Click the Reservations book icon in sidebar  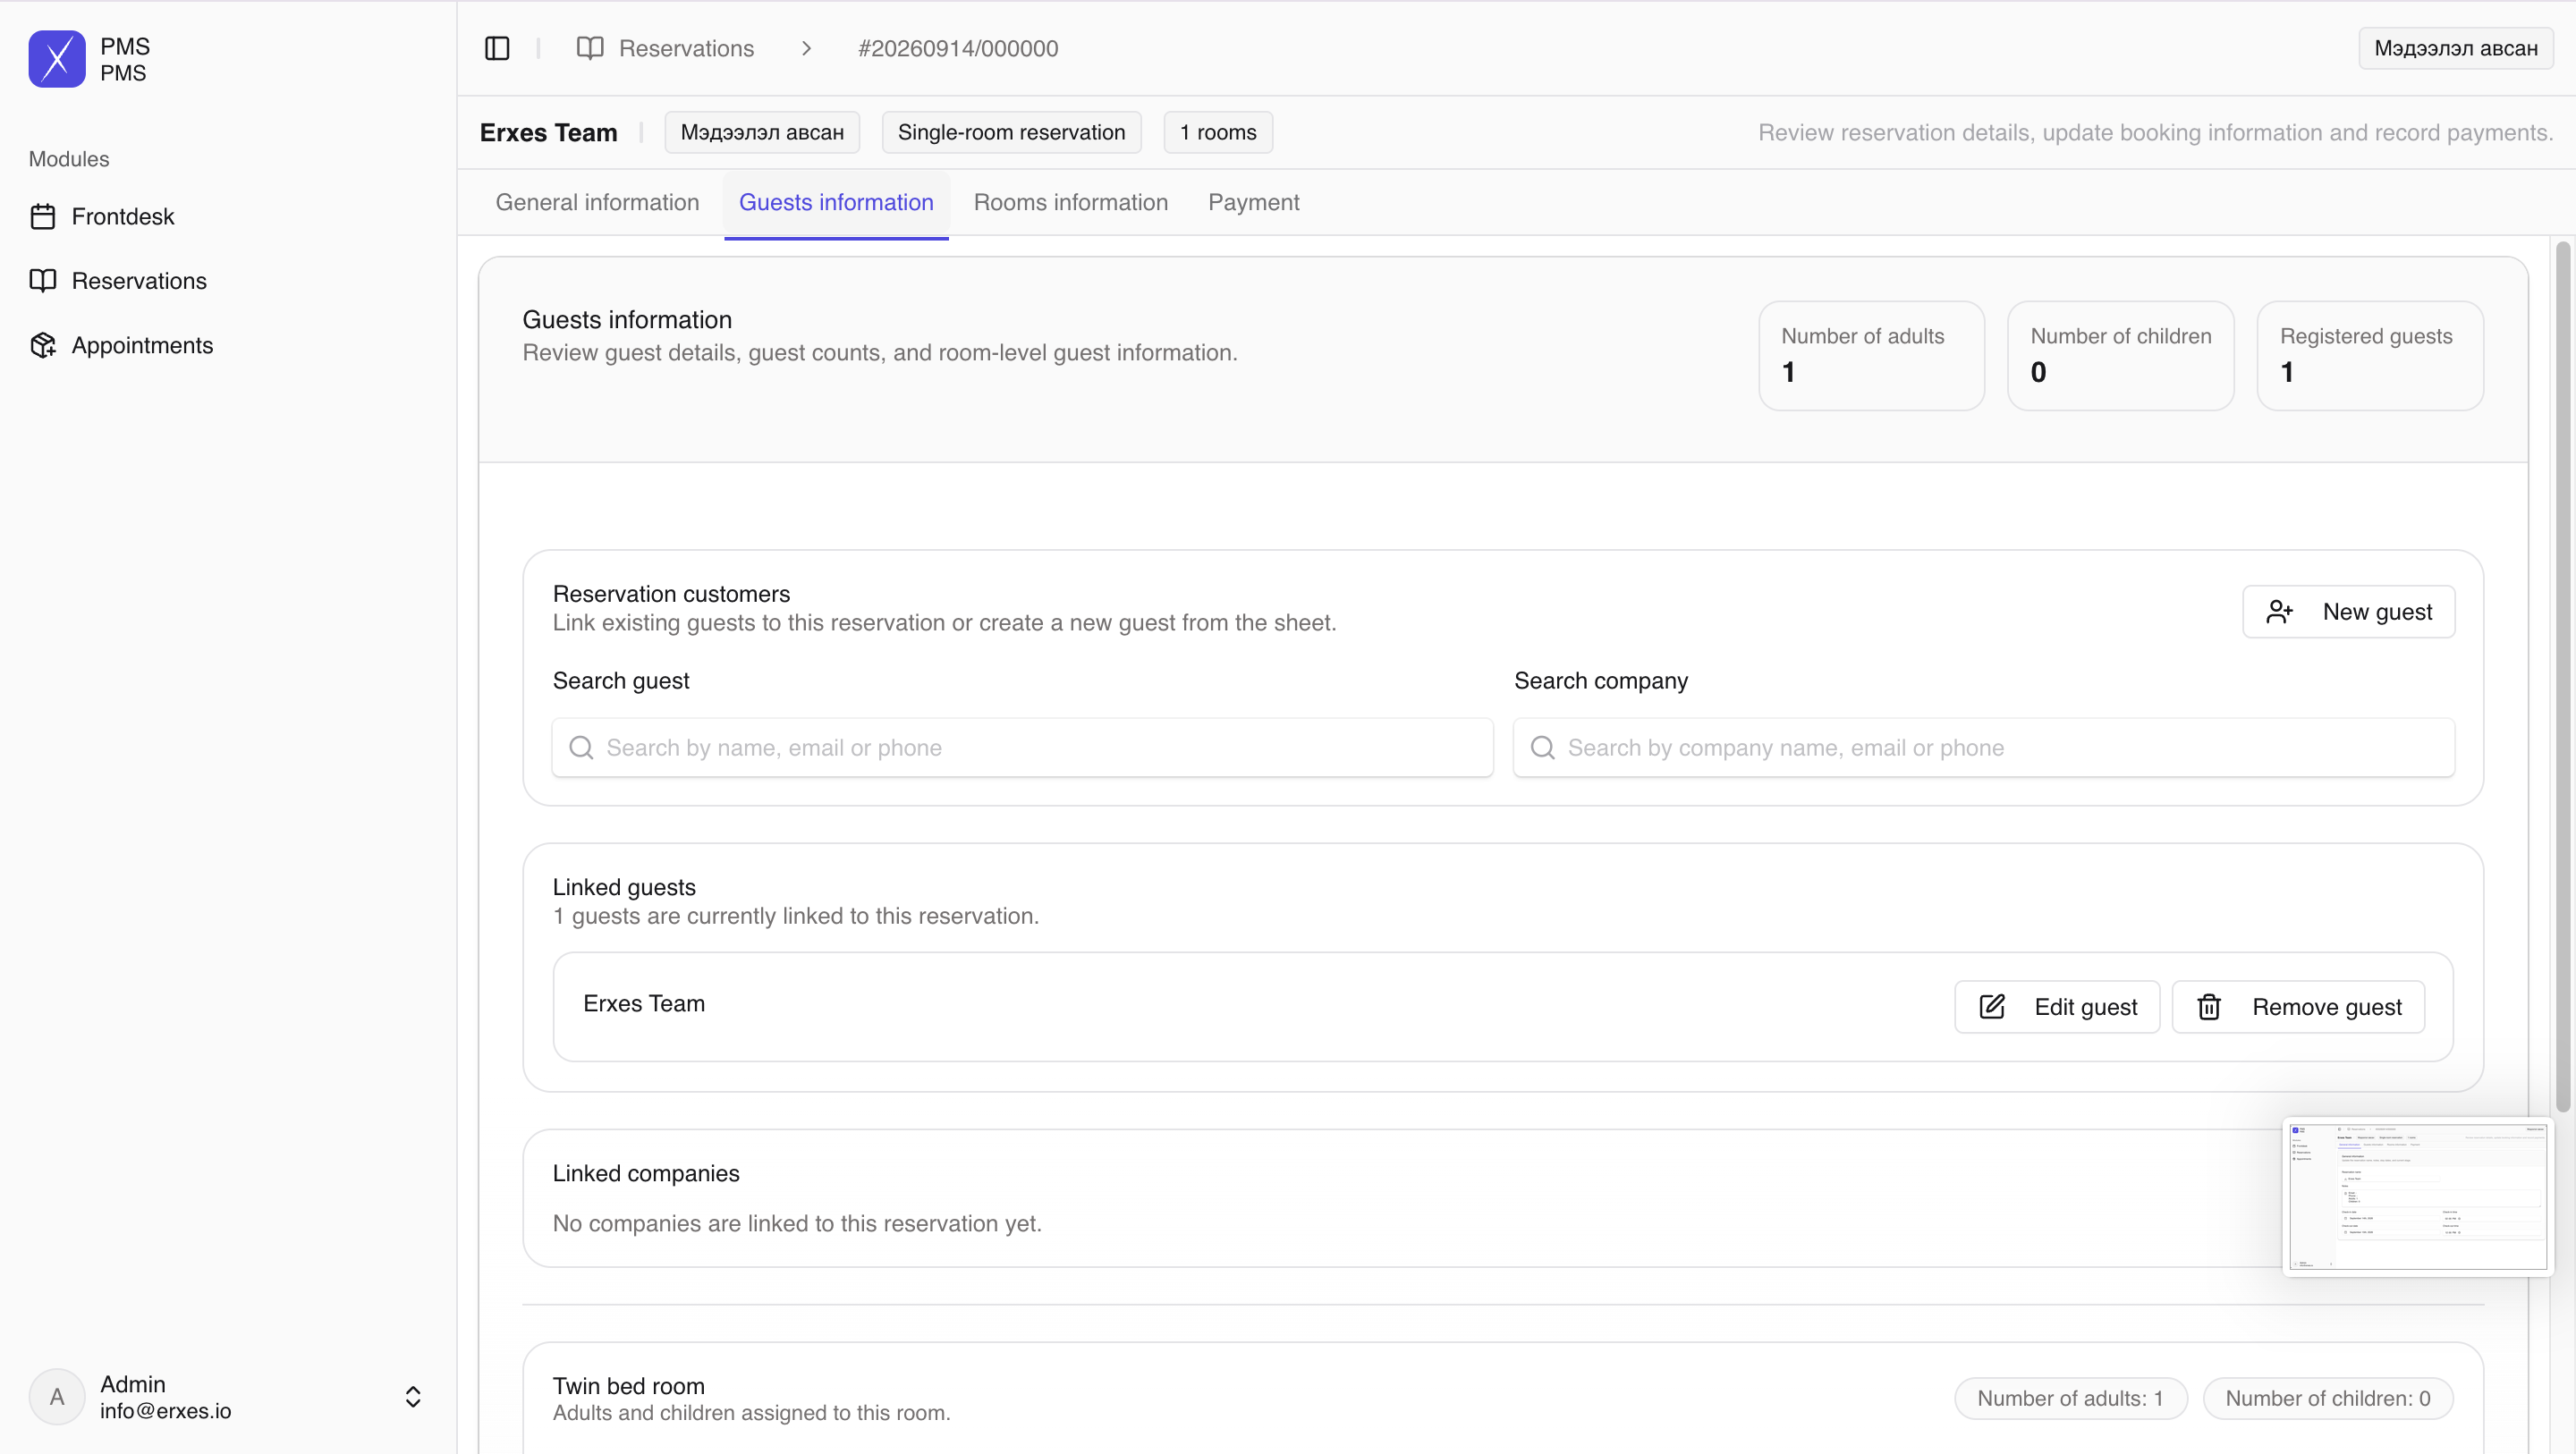click(x=43, y=280)
